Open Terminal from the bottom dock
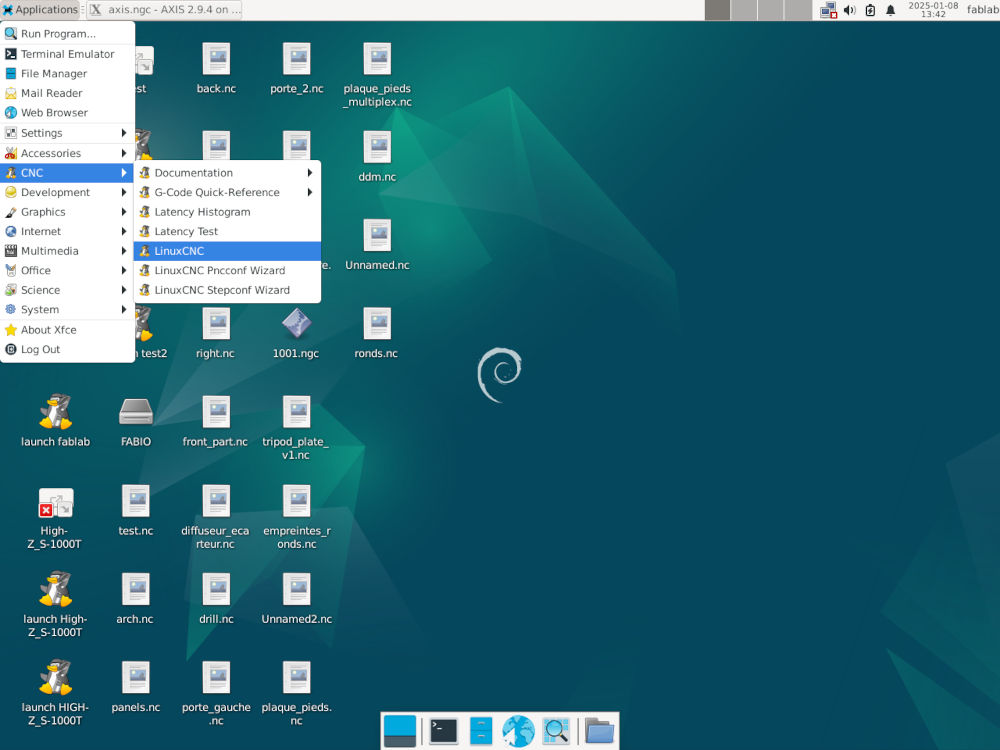This screenshot has width=1000, height=750. click(443, 731)
